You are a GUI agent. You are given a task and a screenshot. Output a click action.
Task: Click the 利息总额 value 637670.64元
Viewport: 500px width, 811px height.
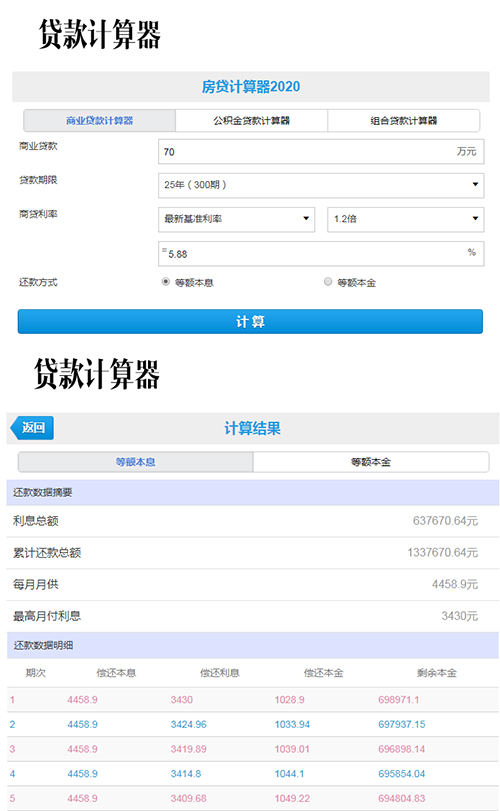pyautogui.click(x=445, y=521)
